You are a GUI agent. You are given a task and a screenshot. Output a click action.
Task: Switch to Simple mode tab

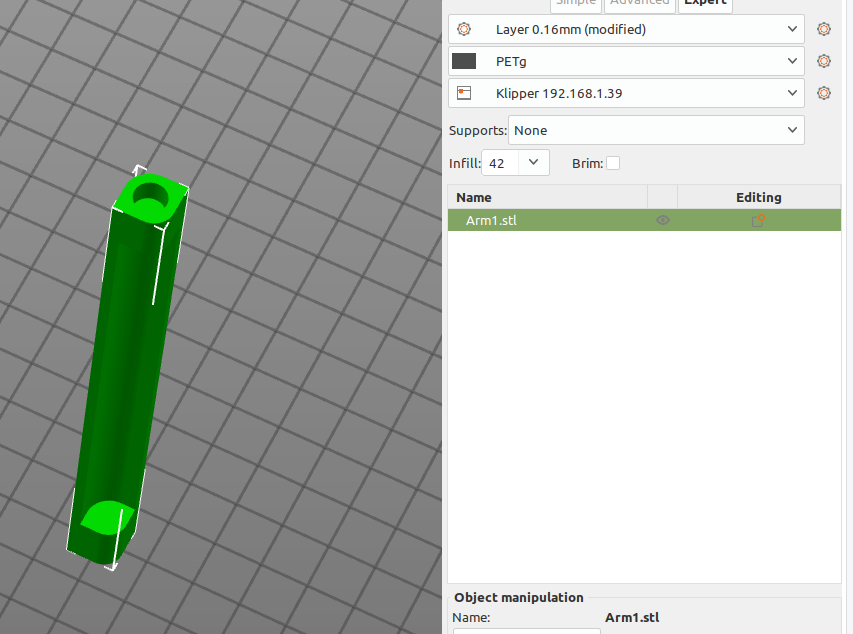pos(575,3)
